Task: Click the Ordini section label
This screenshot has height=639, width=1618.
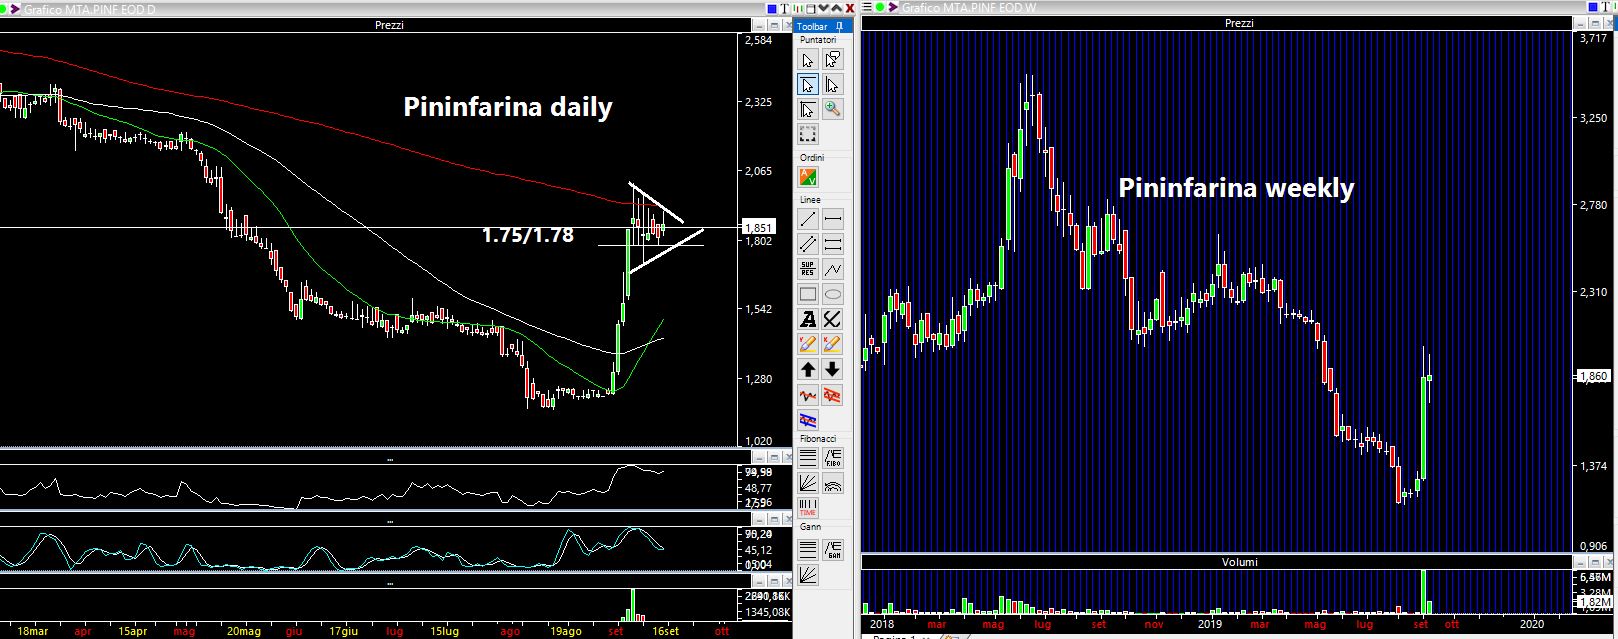Action: pyautogui.click(x=812, y=158)
